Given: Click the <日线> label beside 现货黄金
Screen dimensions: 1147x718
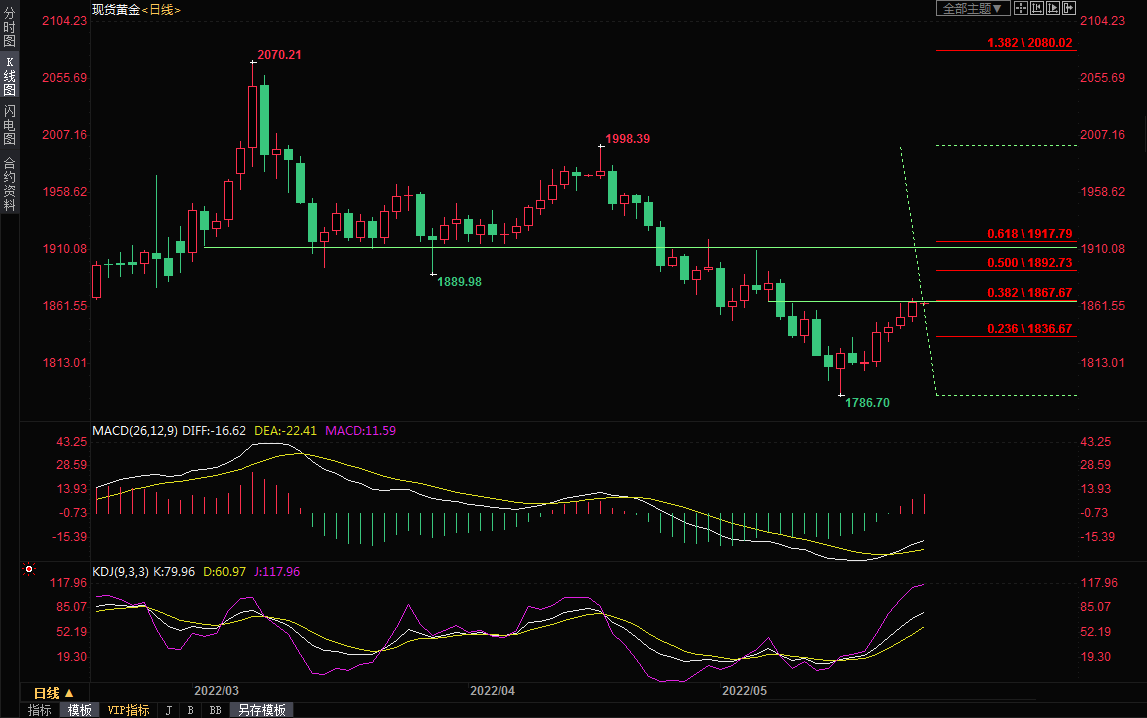Looking at the screenshot, I should (160, 9).
